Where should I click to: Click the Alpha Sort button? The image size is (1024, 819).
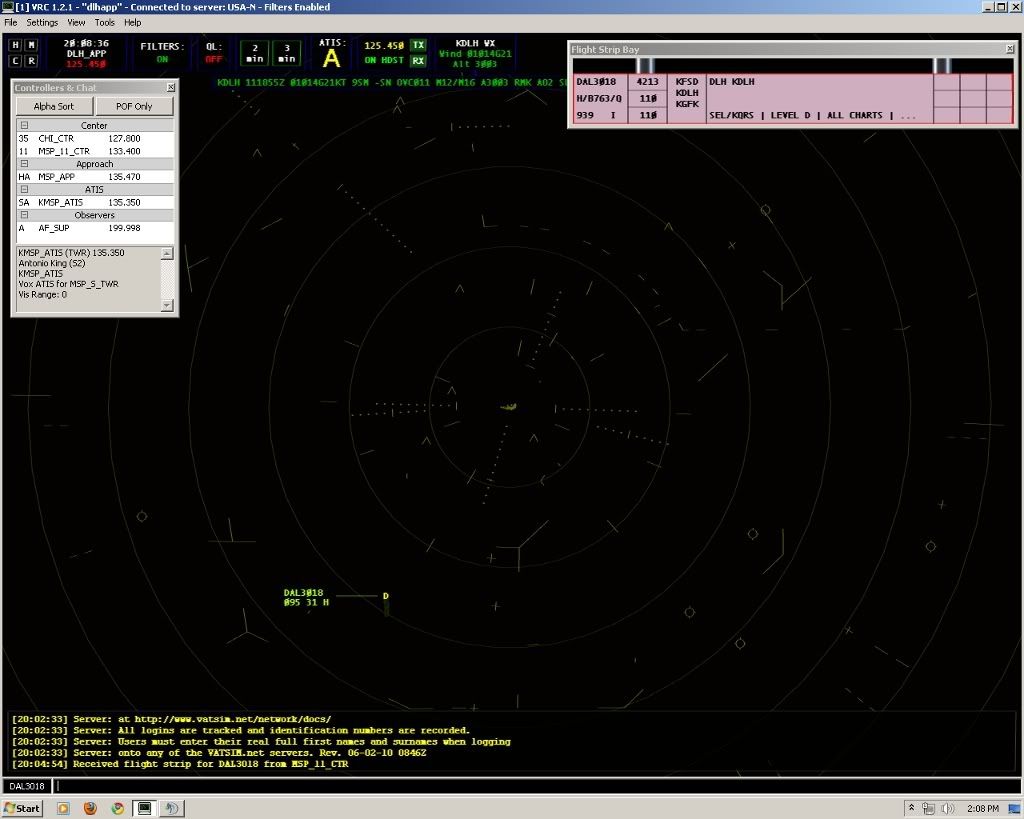(x=53, y=106)
